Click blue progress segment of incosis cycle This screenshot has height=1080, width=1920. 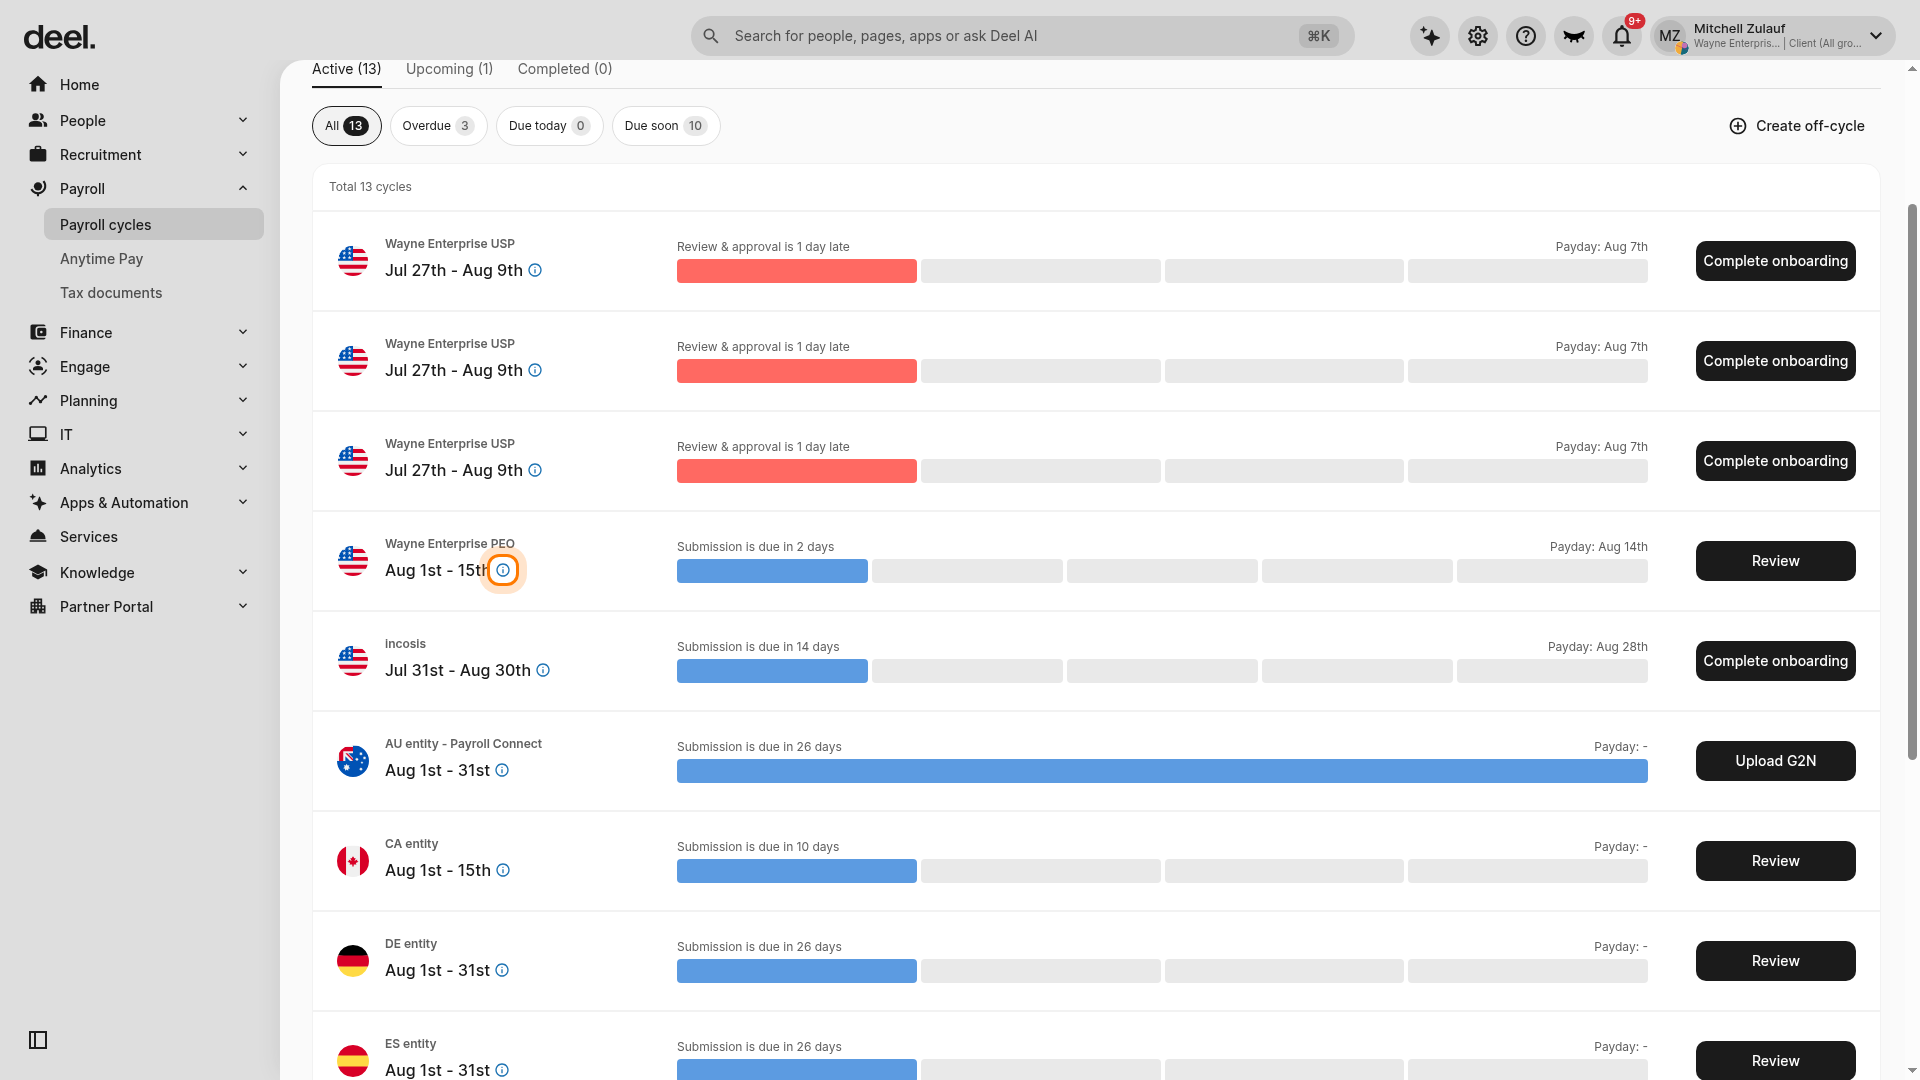tap(772, 671)
